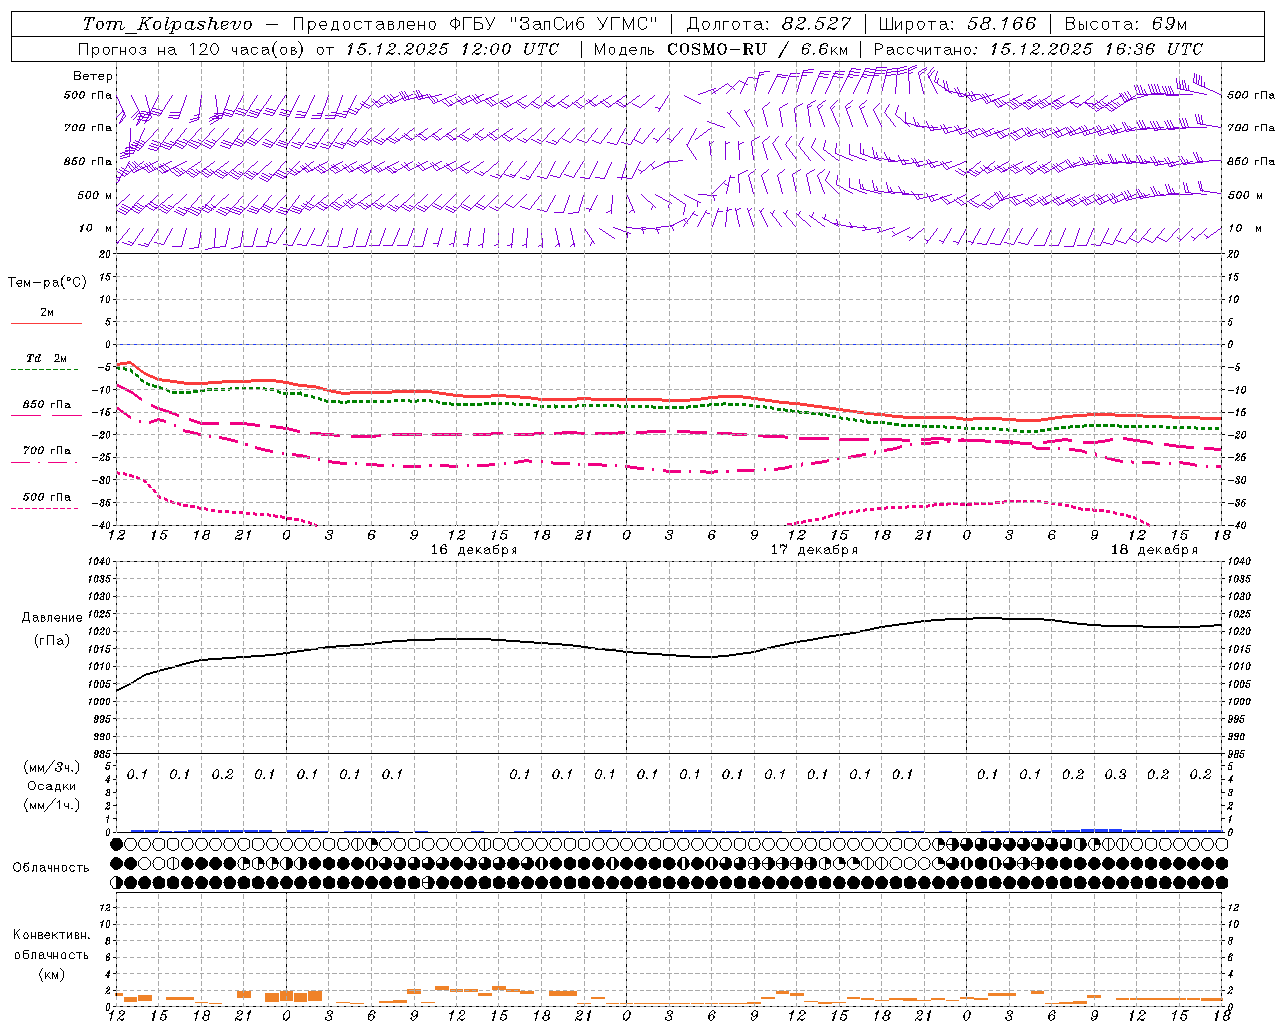Image resolution: width=1280 pixels, height=1024 pixels.
Task: Click the 0.3 precipitation value
Action: point(1115,774)
